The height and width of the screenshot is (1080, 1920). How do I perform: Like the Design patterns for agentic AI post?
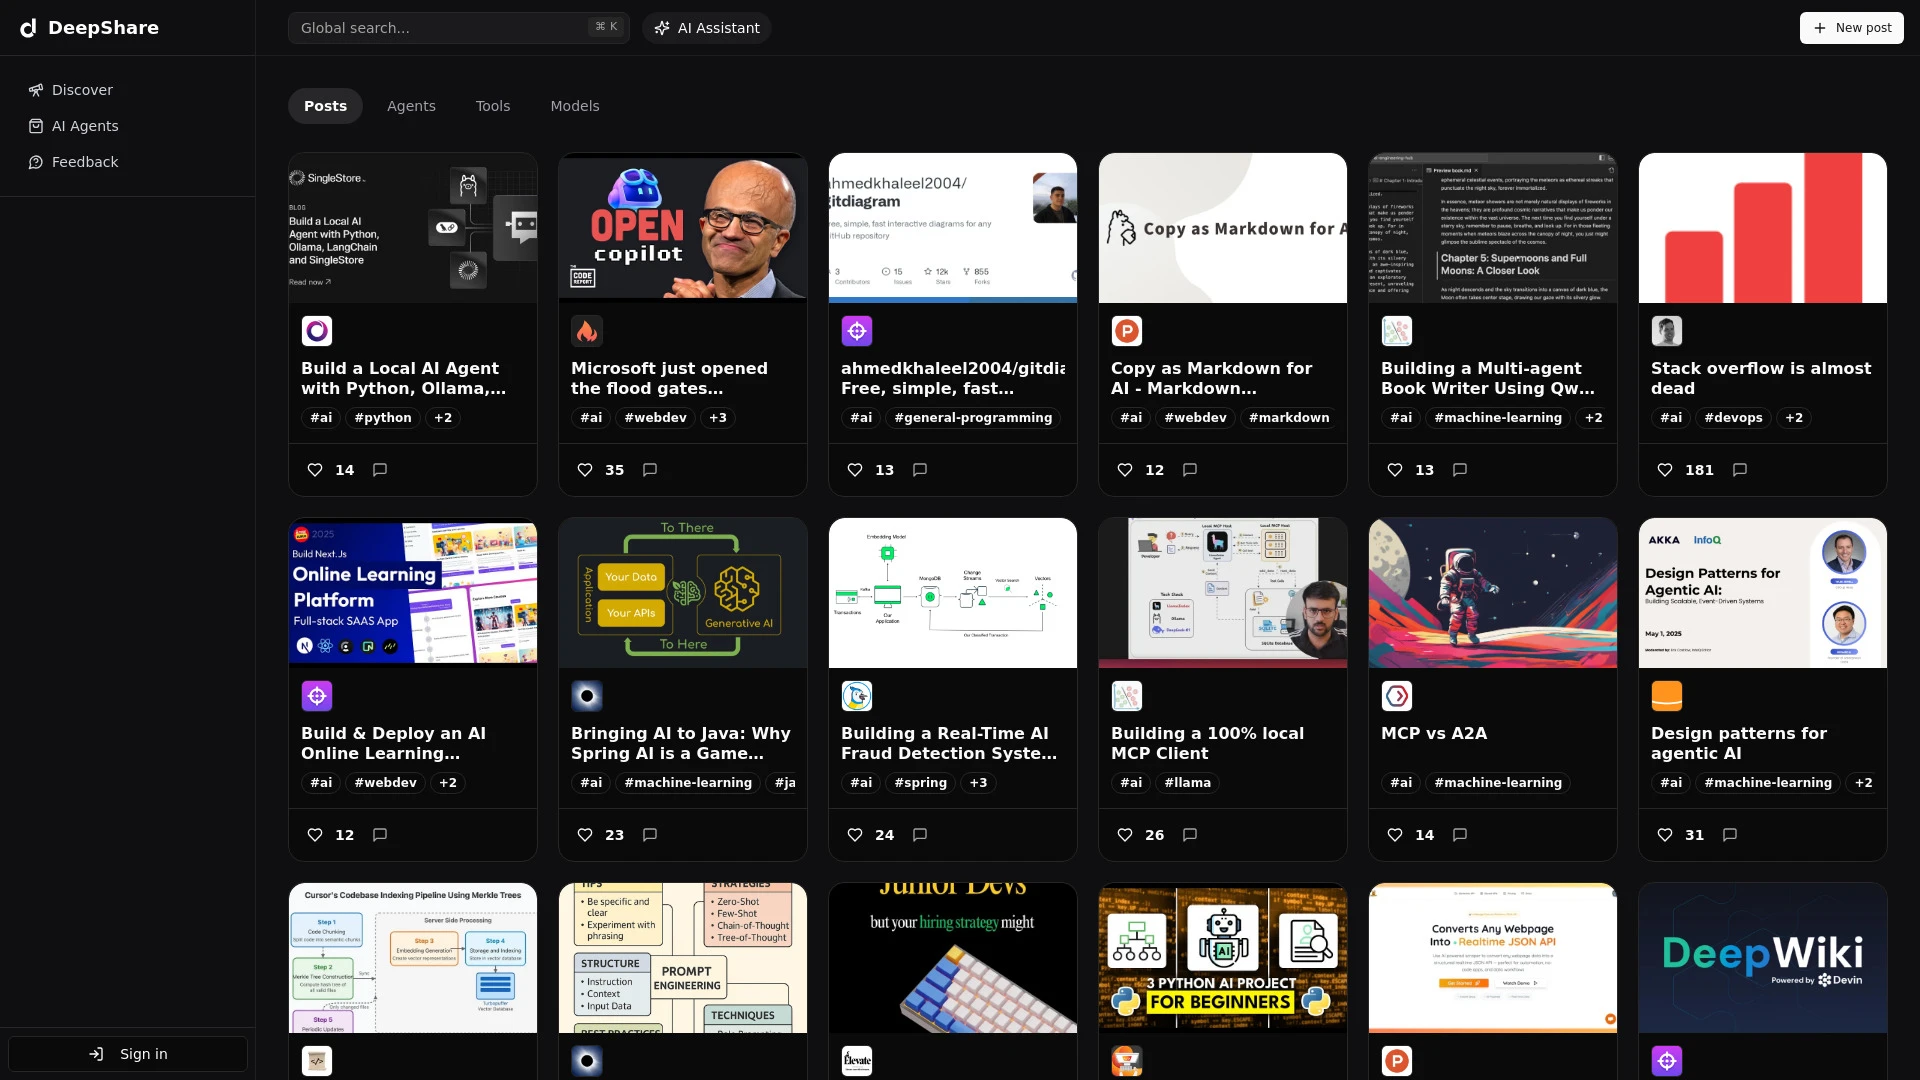(x=1665, y=835)
